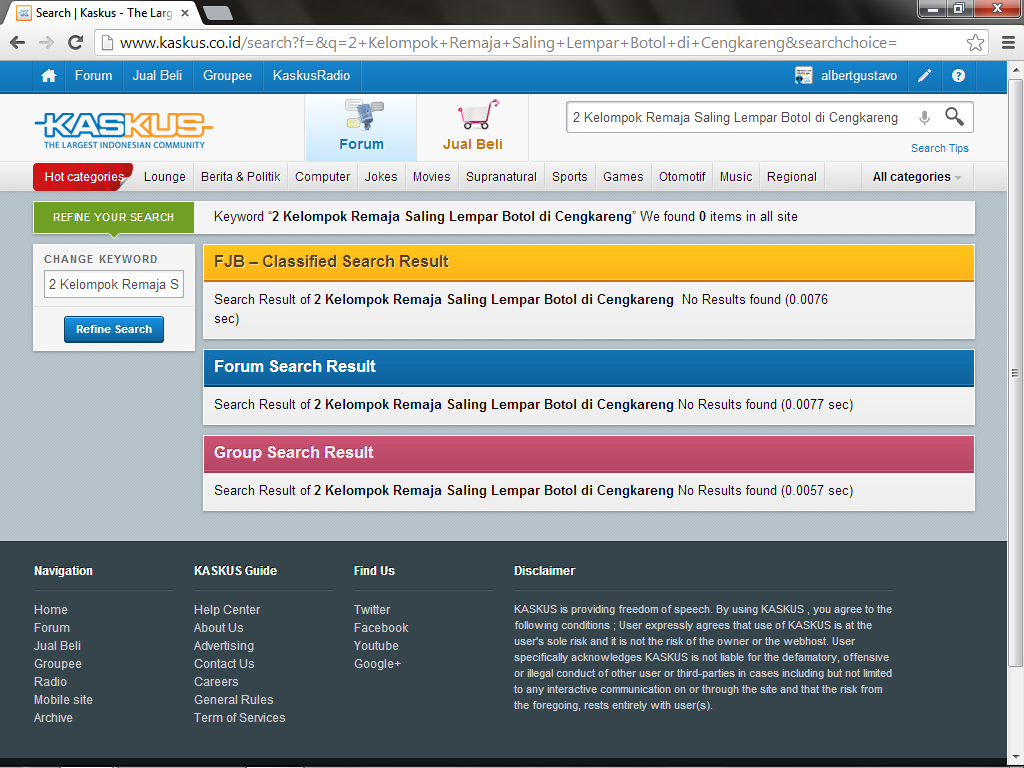This screenshot has width=1024, height=768.
Task: Go back with the browser back arrow
Action: [x=18, y=43]
